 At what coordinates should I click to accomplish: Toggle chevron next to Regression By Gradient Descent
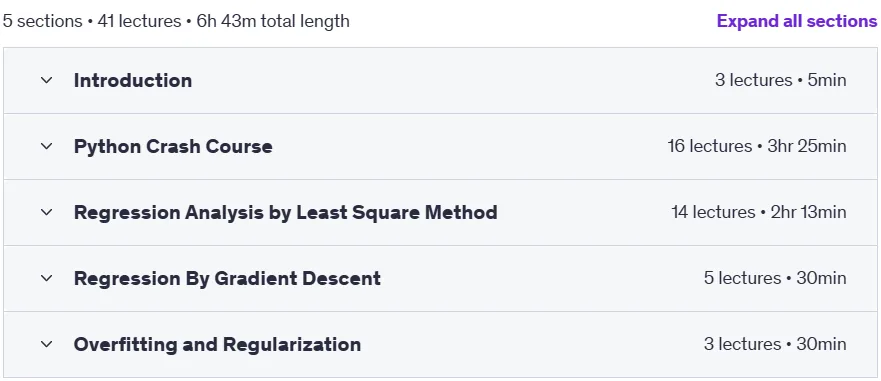47,278
